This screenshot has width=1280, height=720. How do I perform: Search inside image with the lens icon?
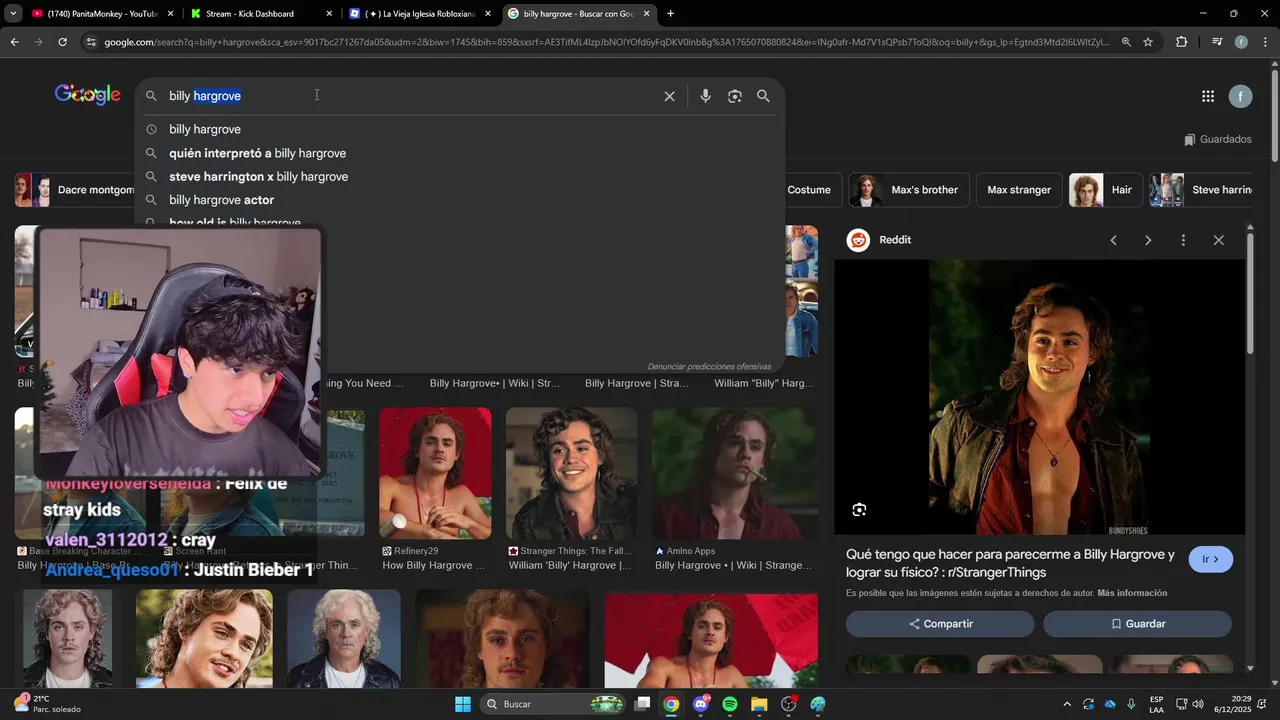coord(859,510)
